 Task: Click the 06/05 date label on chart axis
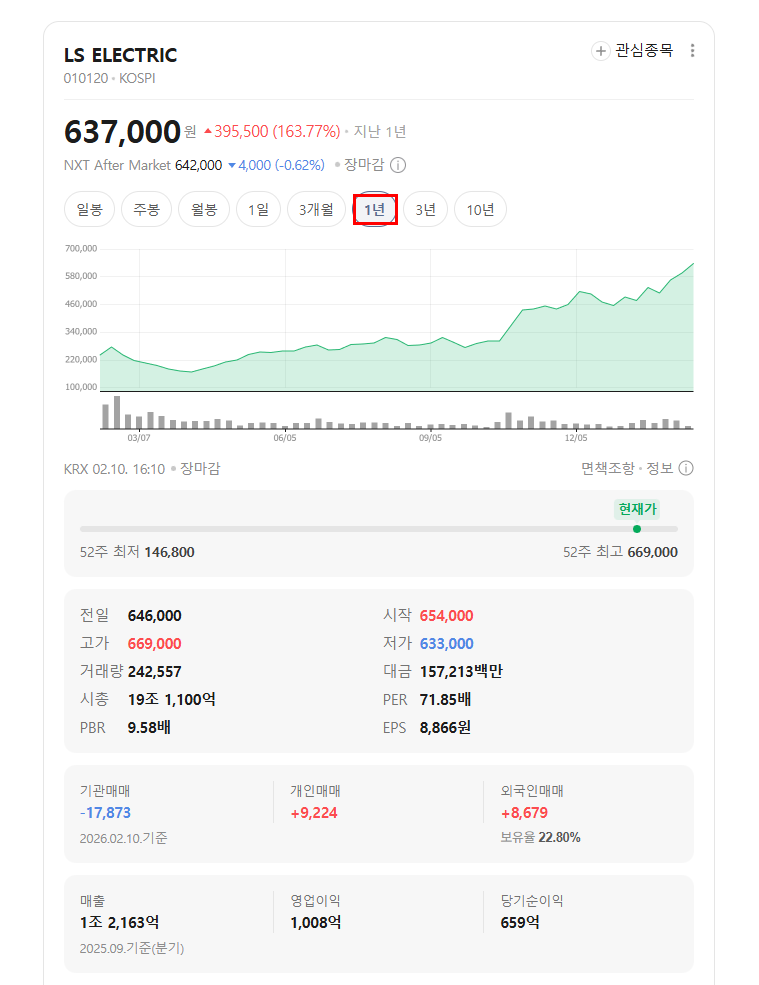[x=285, y=438]
